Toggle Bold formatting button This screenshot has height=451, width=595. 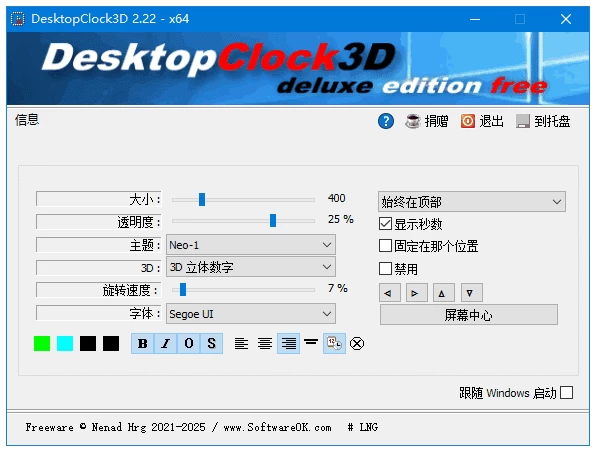143,344
